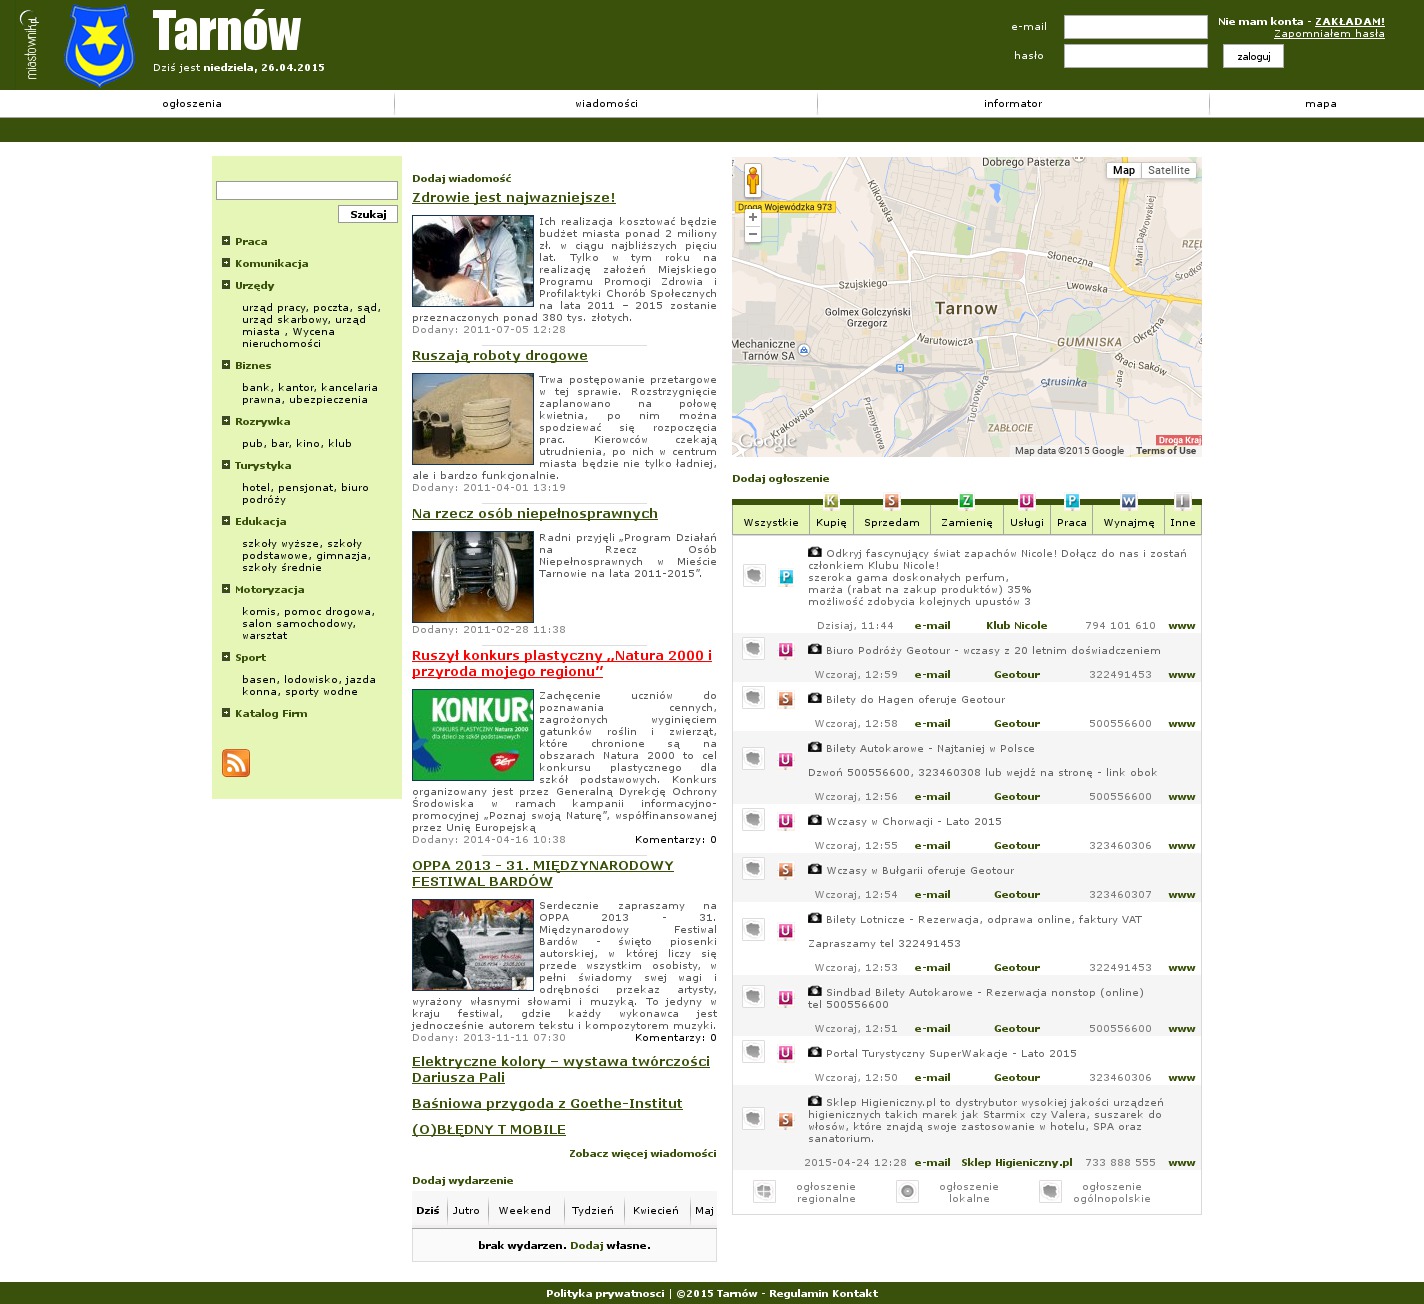1424x1304 pixels.
Task: Open the 'Zobacz więcej wiadomości' link
Action: (642, 1153)
